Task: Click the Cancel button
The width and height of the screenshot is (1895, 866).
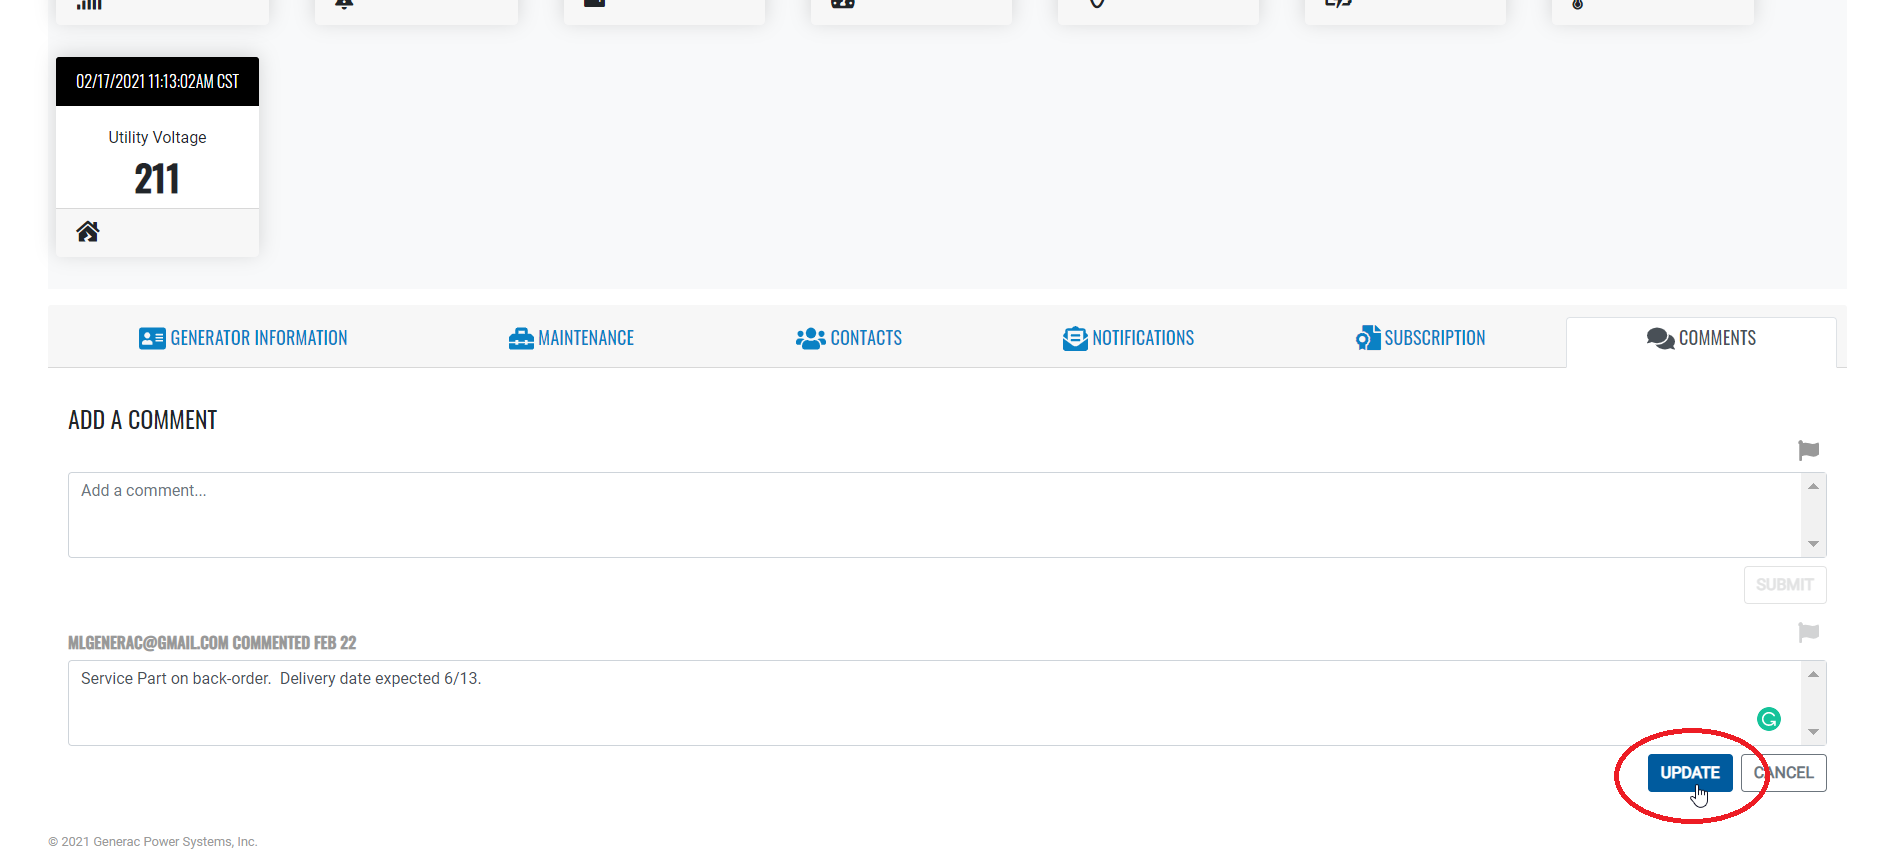Action: [x=1784, y=773]
